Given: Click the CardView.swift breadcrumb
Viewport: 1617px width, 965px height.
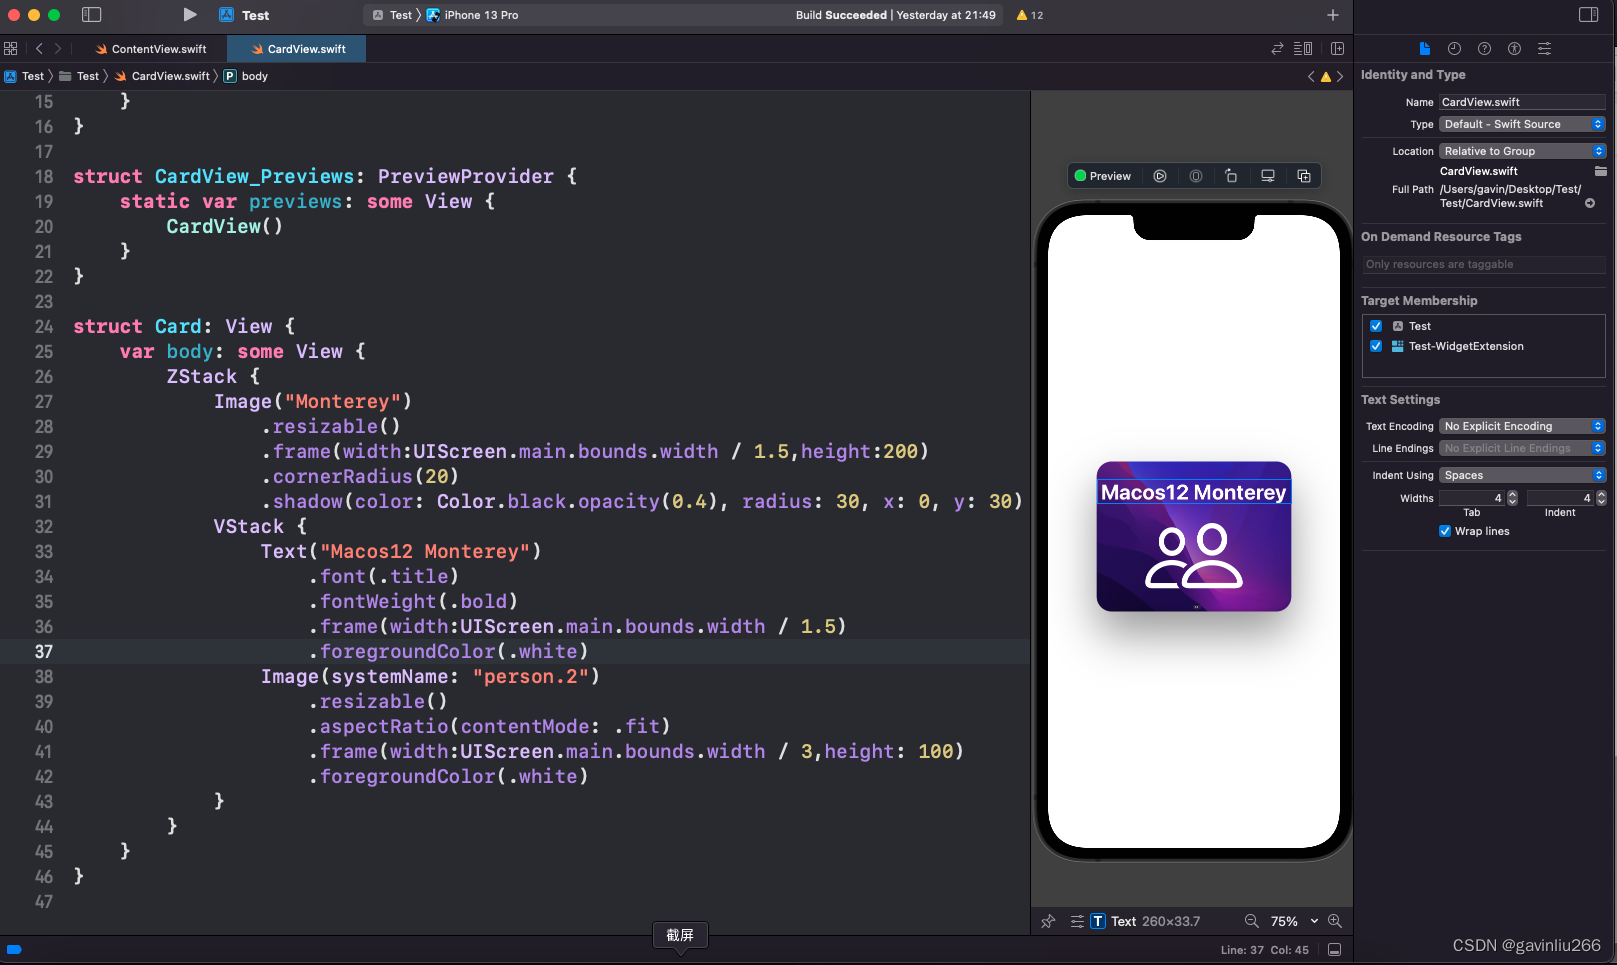Looking at the screenshot, I should click(x=163, y=76).
